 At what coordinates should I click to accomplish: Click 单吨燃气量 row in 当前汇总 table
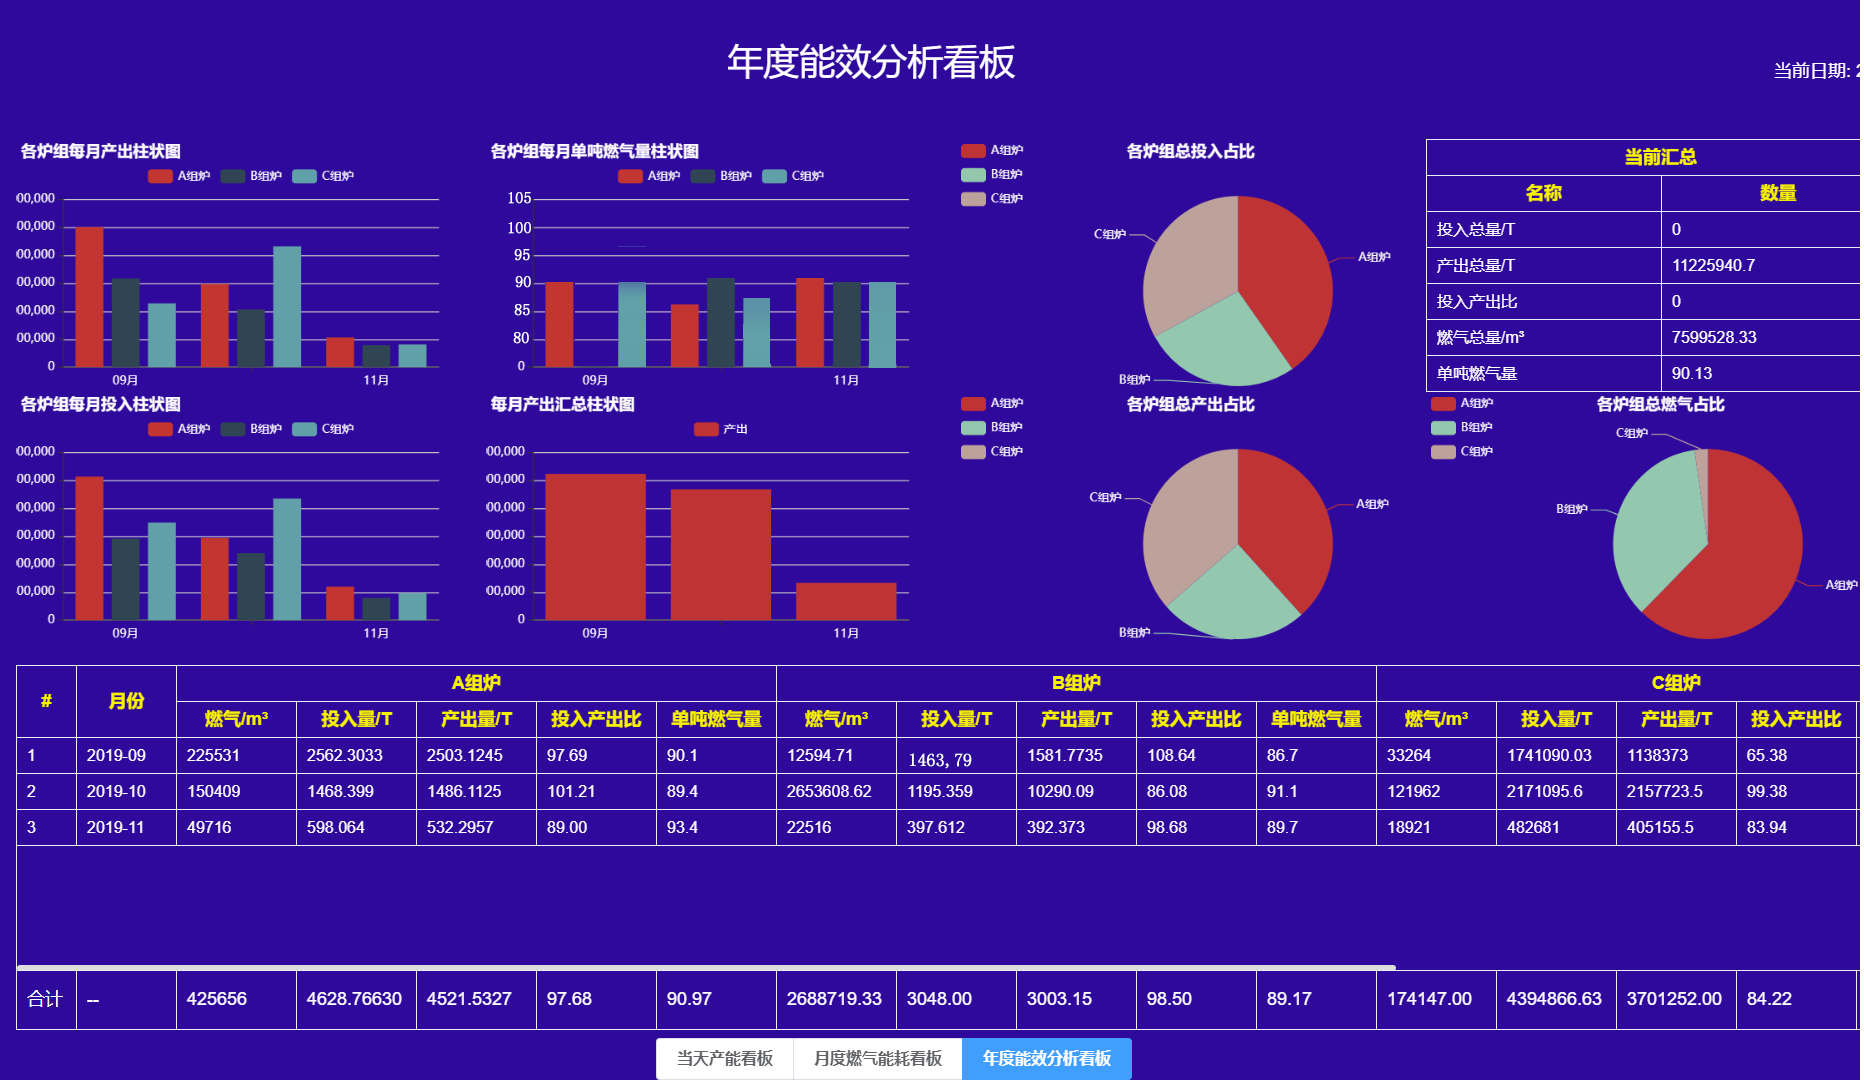(x=1545, y=373)
